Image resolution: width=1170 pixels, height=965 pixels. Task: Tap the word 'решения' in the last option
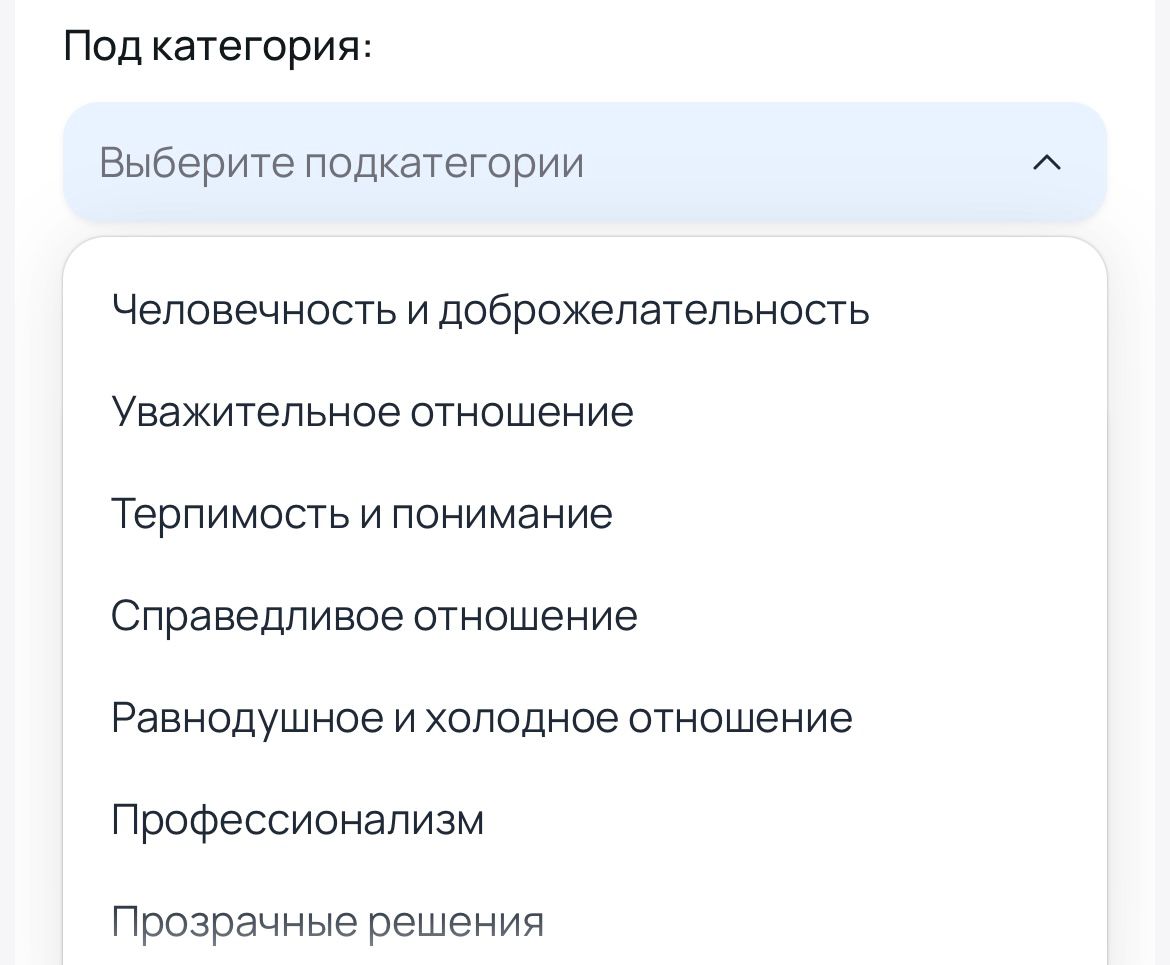(x=456, y=921)
